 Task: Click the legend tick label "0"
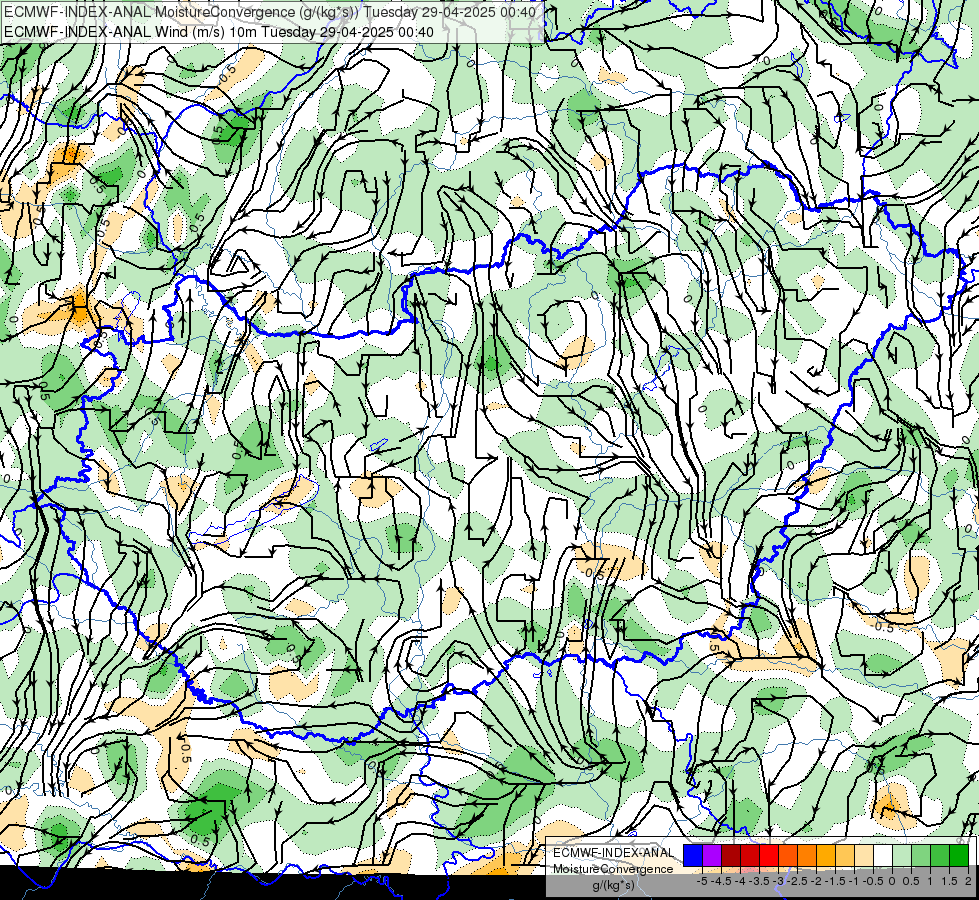[892, 881]
